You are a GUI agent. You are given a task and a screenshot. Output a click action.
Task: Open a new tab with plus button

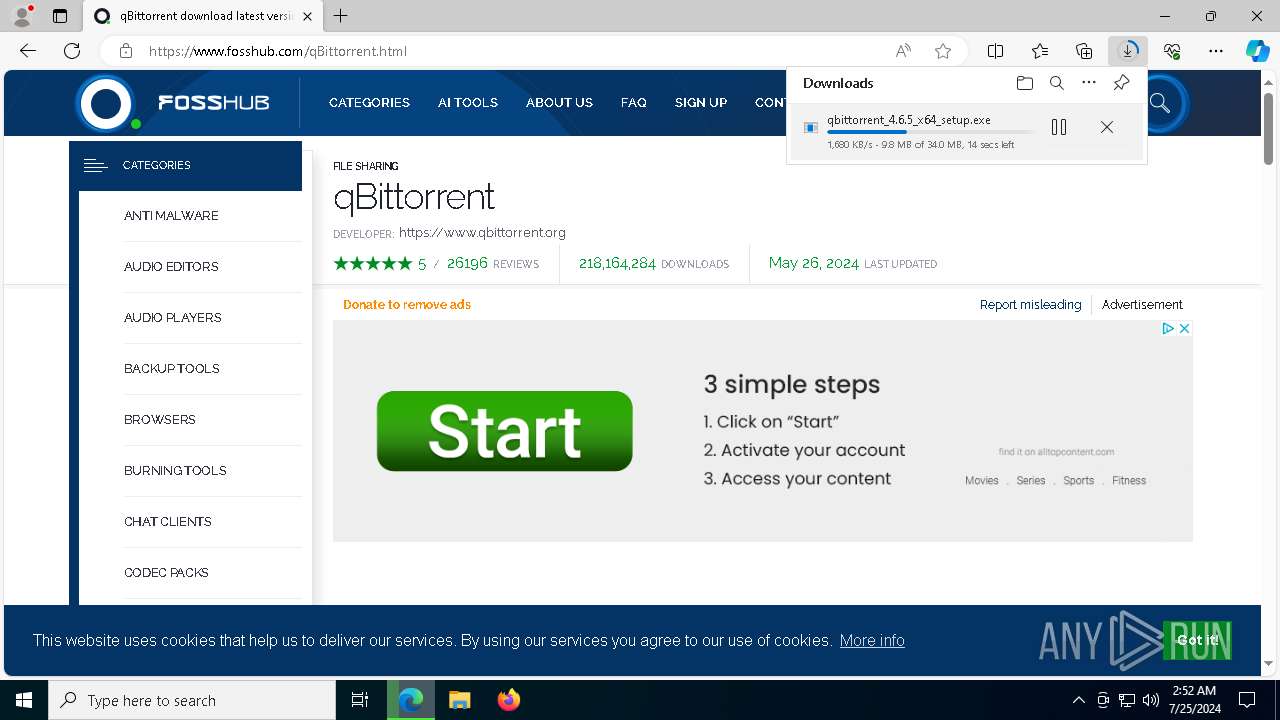(x=341, y=16)
